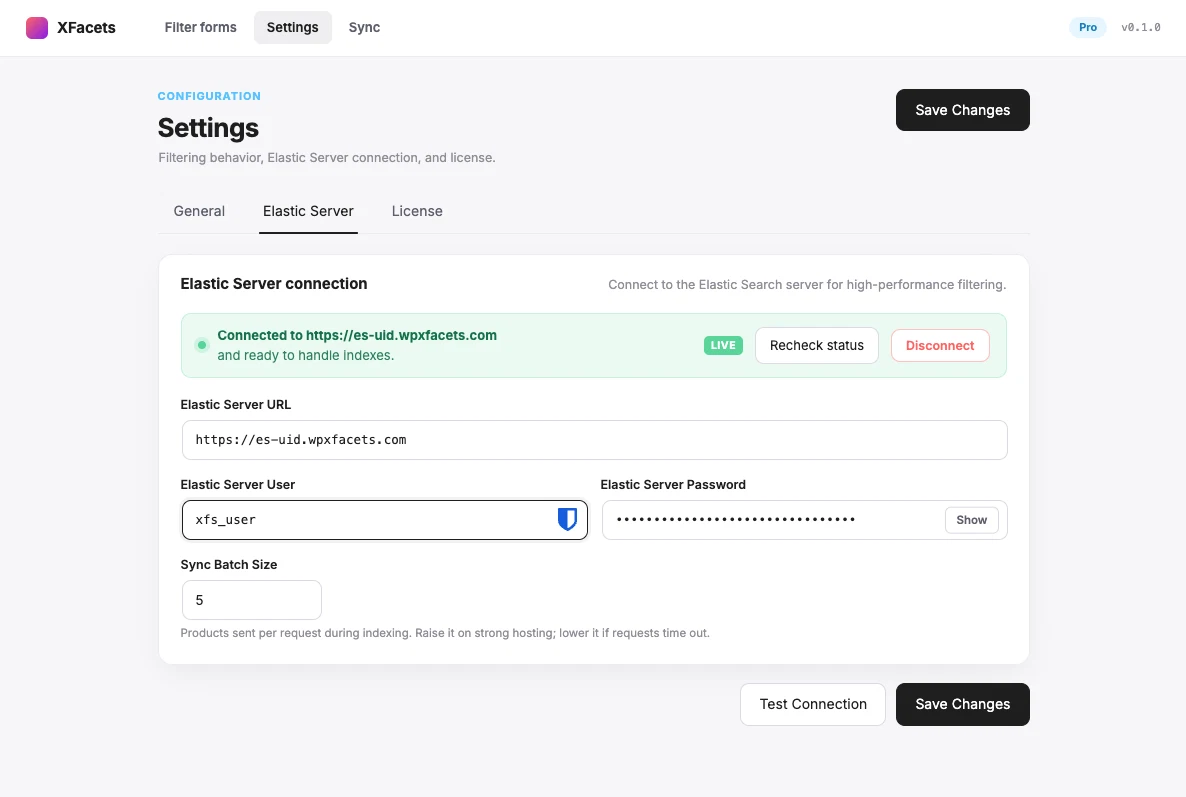
Task: Click the 'Products sent per request' help text
Action: click(x=445, y=633)
